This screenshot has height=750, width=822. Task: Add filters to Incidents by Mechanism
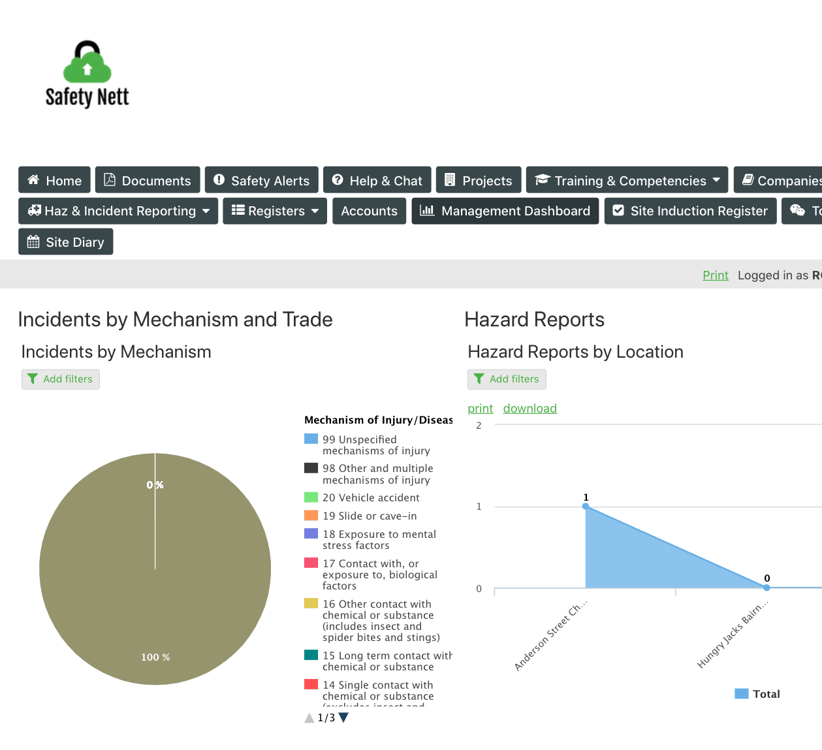[60, 379]
